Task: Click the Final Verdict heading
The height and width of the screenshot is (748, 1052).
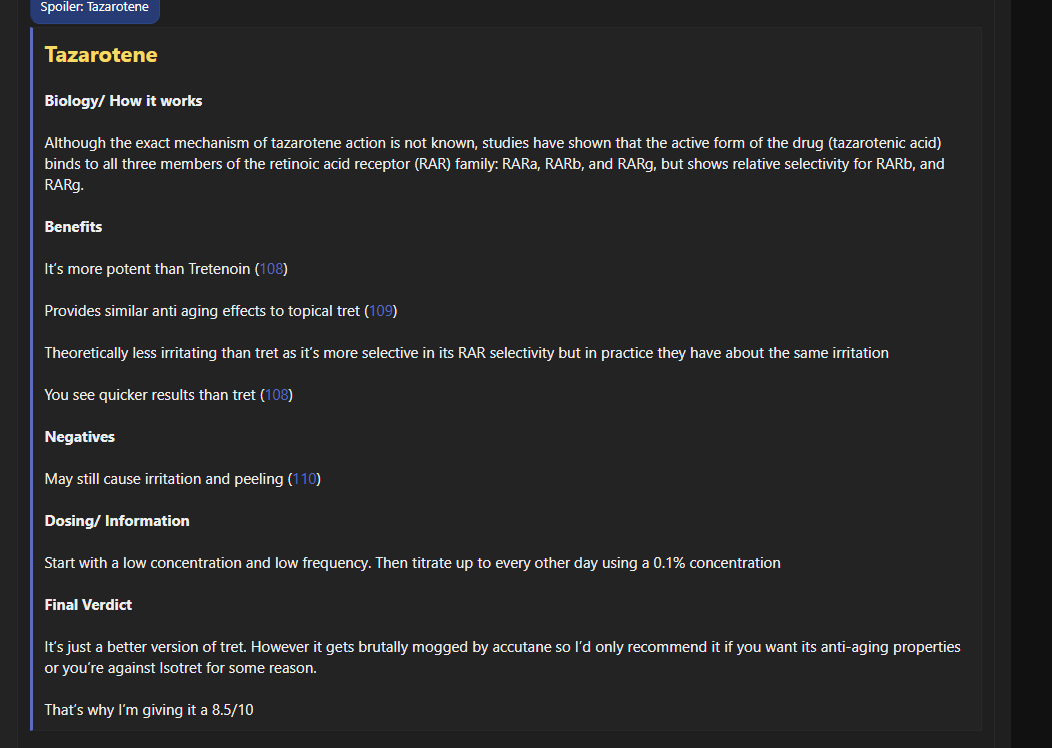Action: 88,605
